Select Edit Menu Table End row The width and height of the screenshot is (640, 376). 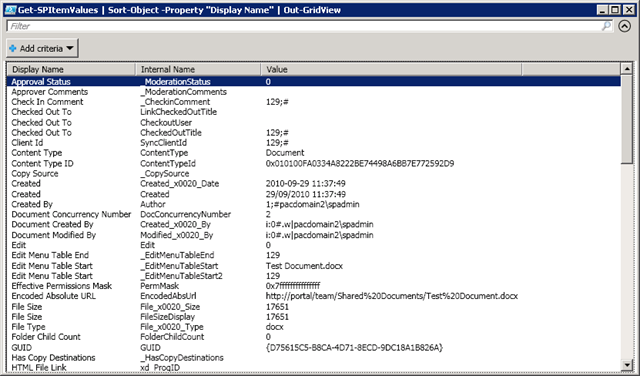pos(313,255)
